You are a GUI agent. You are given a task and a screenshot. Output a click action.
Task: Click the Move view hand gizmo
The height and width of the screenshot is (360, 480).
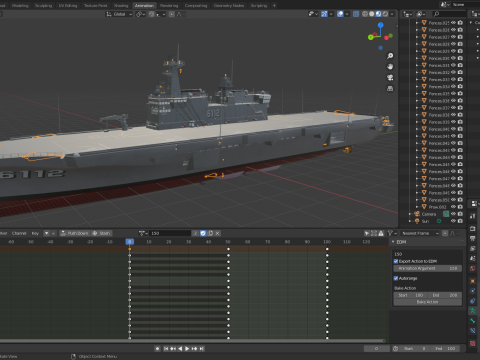pyautogui.click(x=390, y=67)
